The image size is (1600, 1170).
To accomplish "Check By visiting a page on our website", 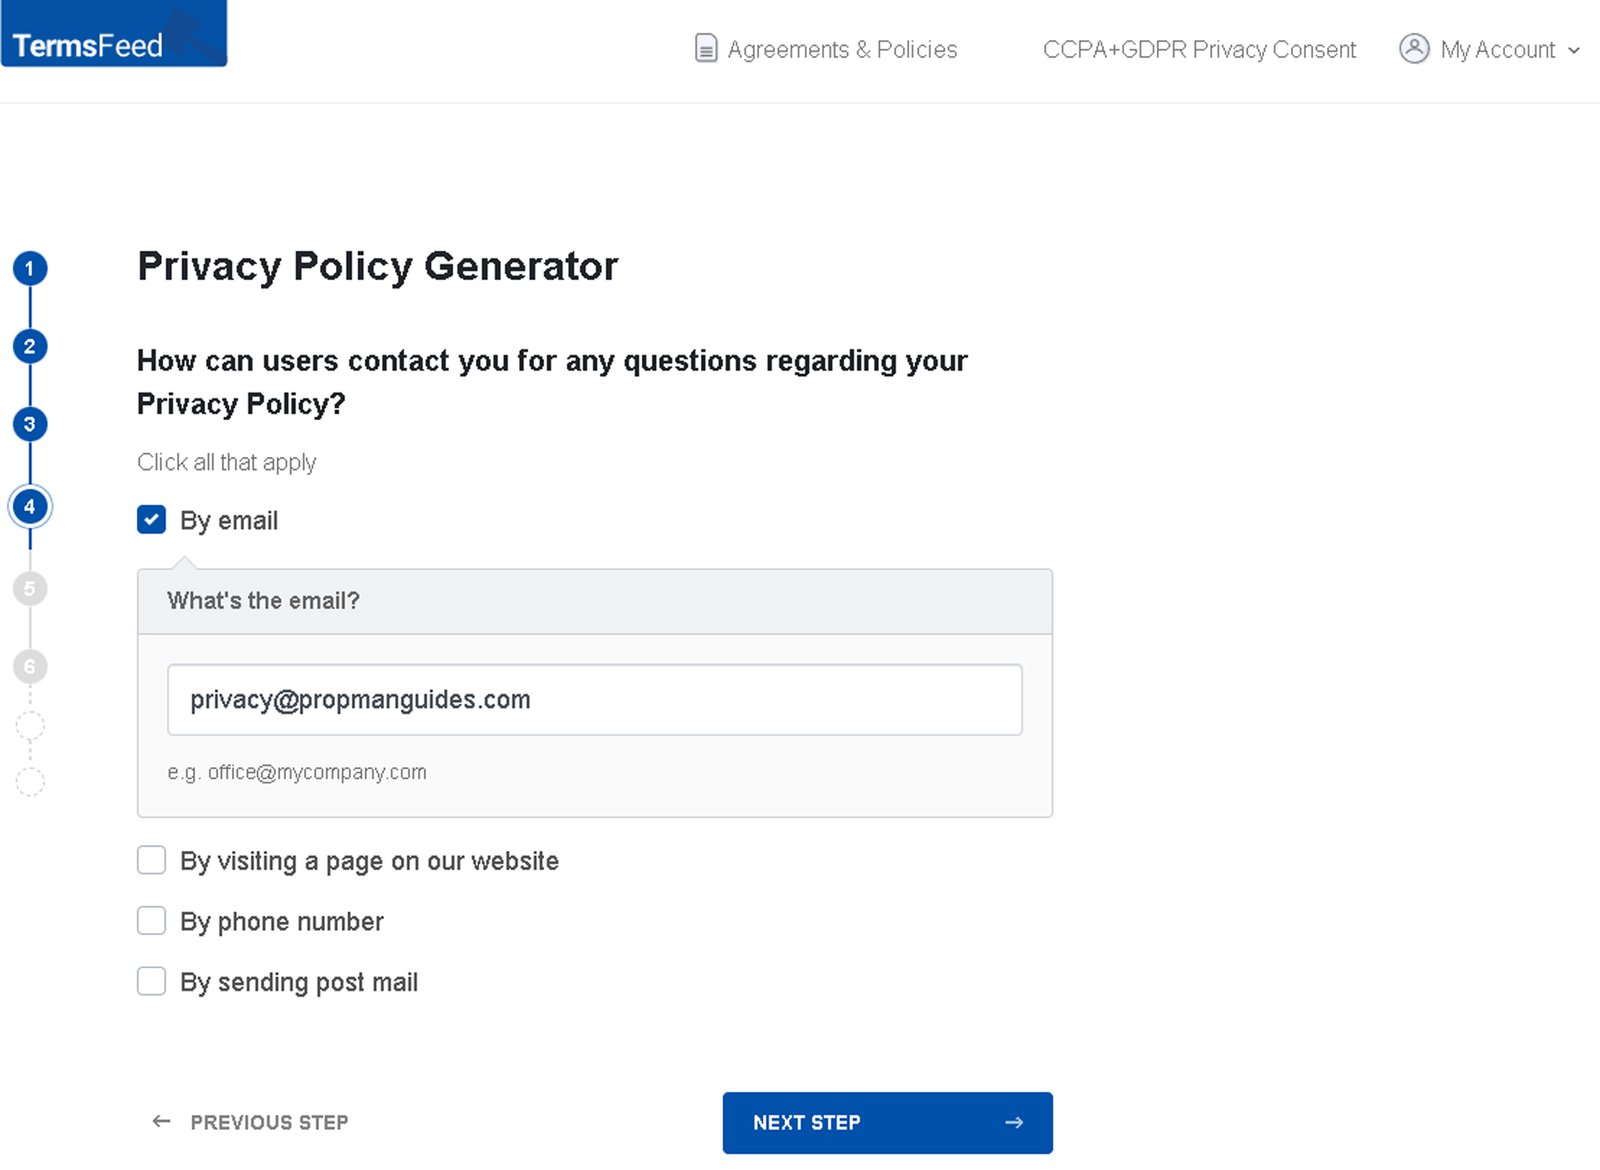I will 152,860.
